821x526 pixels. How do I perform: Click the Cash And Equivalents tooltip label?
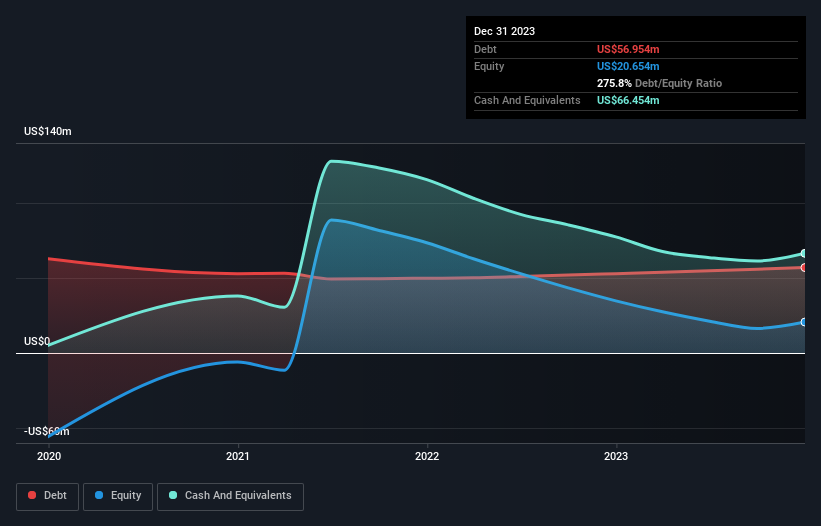coord(527,100)
